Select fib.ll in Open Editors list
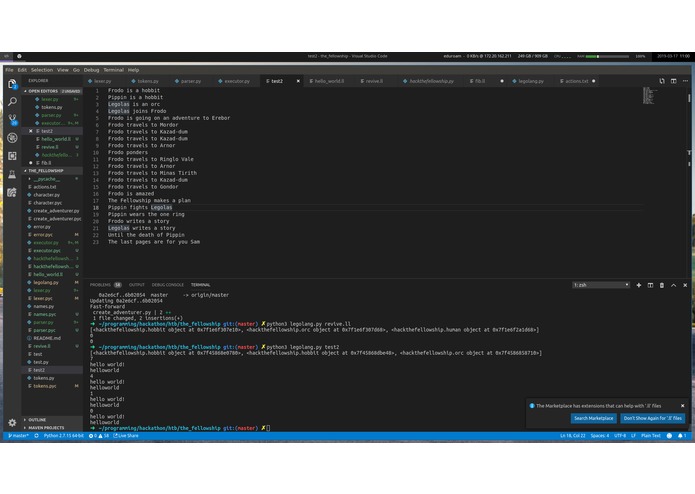 [x=52, y=163]
